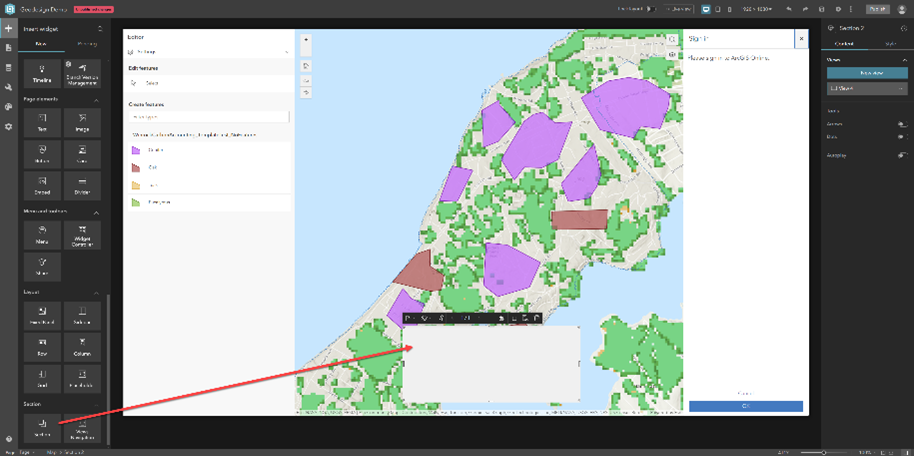This screenshot has height=456, width=914.
Task: Select the Fixed Panel layout widget
Action: pyautogui.click(x=43, y=315)
